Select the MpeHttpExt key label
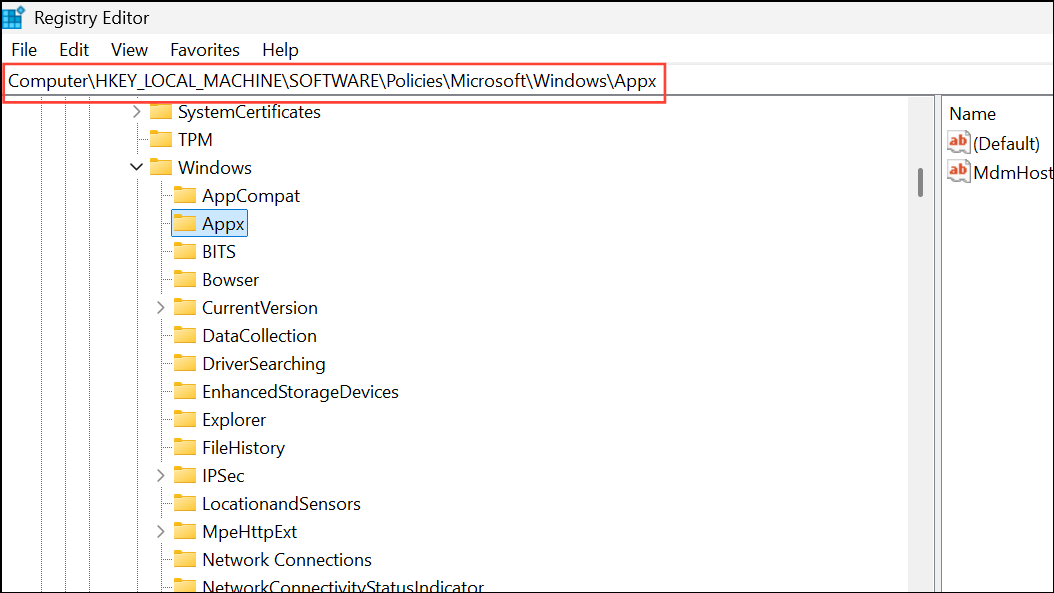Image resolution: width=1054 pixels, height=593 pixels. pyautogui.click(x=249, y=532)
